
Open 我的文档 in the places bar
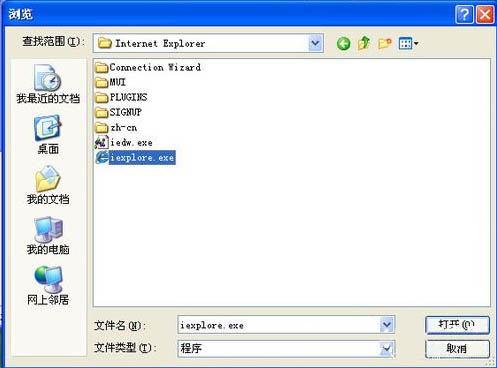tap(48, 185)
